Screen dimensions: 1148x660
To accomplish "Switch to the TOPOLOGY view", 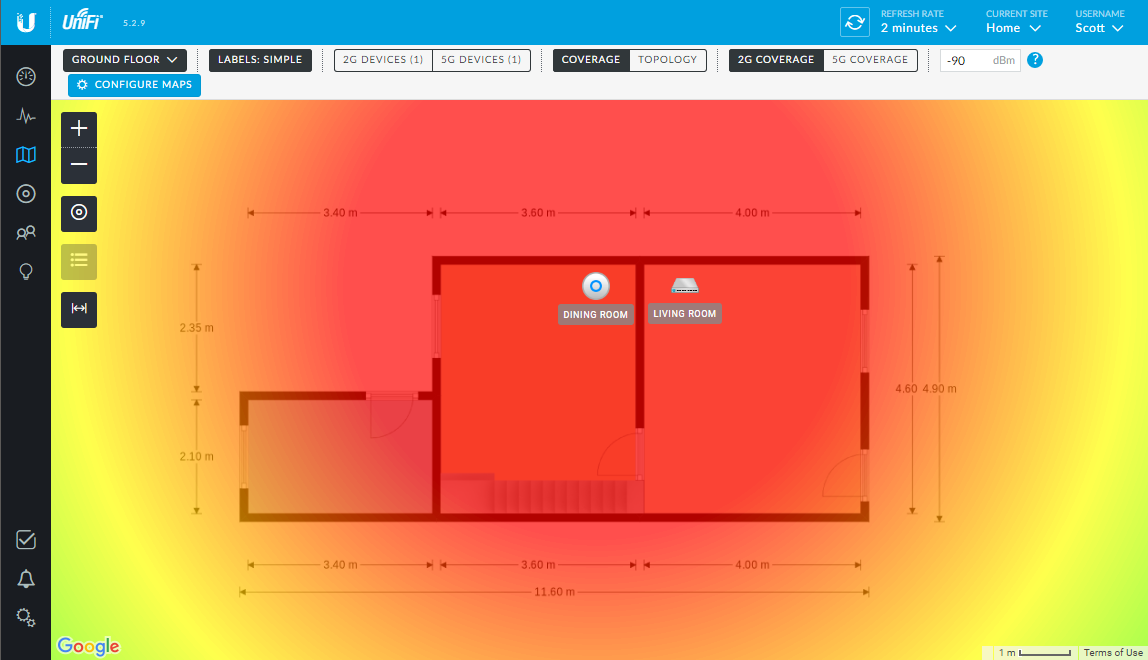I will coord(667,60).
